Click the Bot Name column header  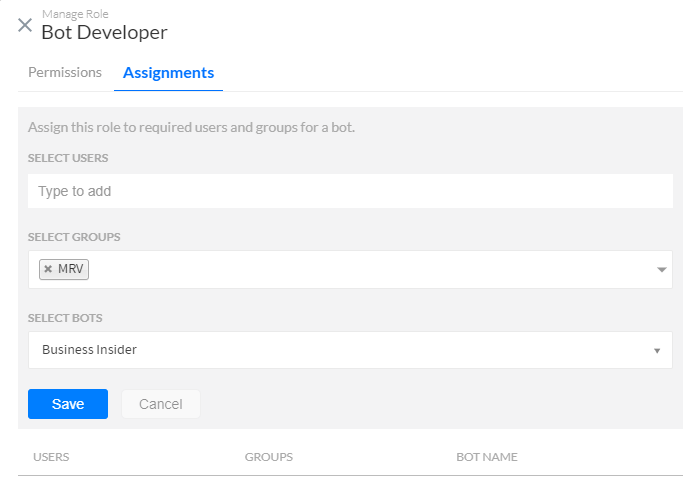pos(487,457)
